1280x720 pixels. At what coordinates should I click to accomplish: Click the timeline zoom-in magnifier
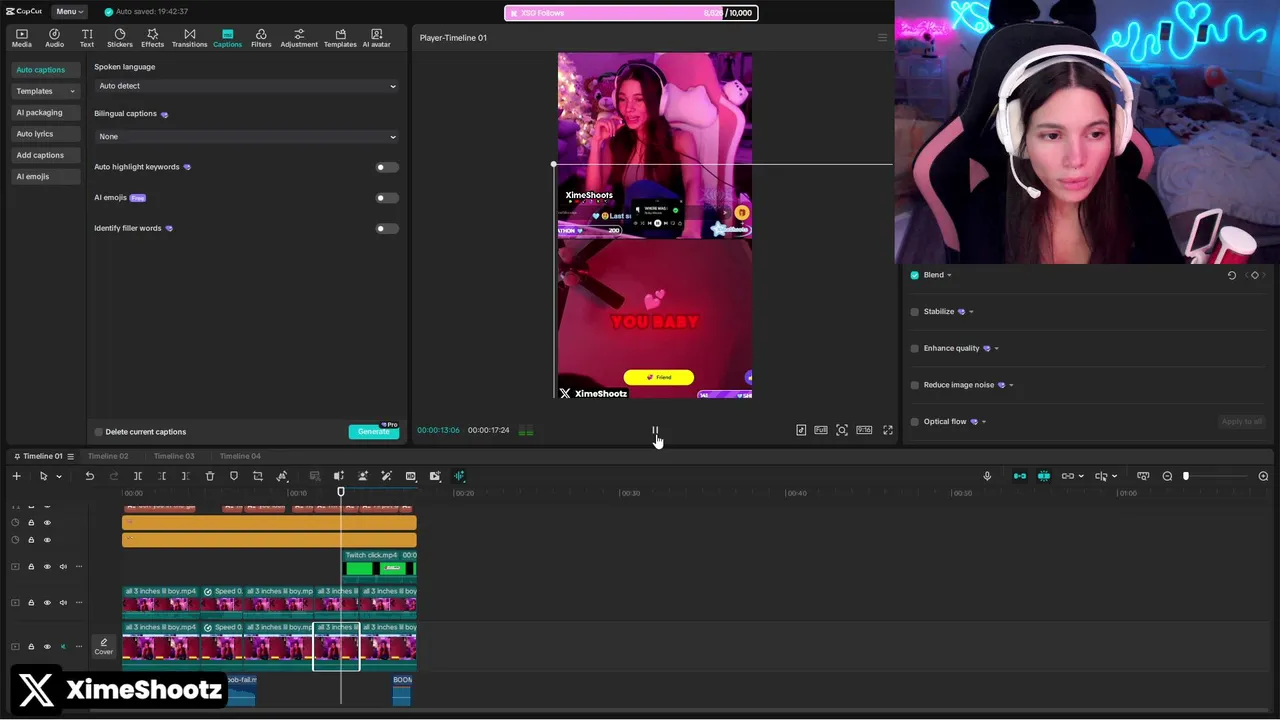1263,476
